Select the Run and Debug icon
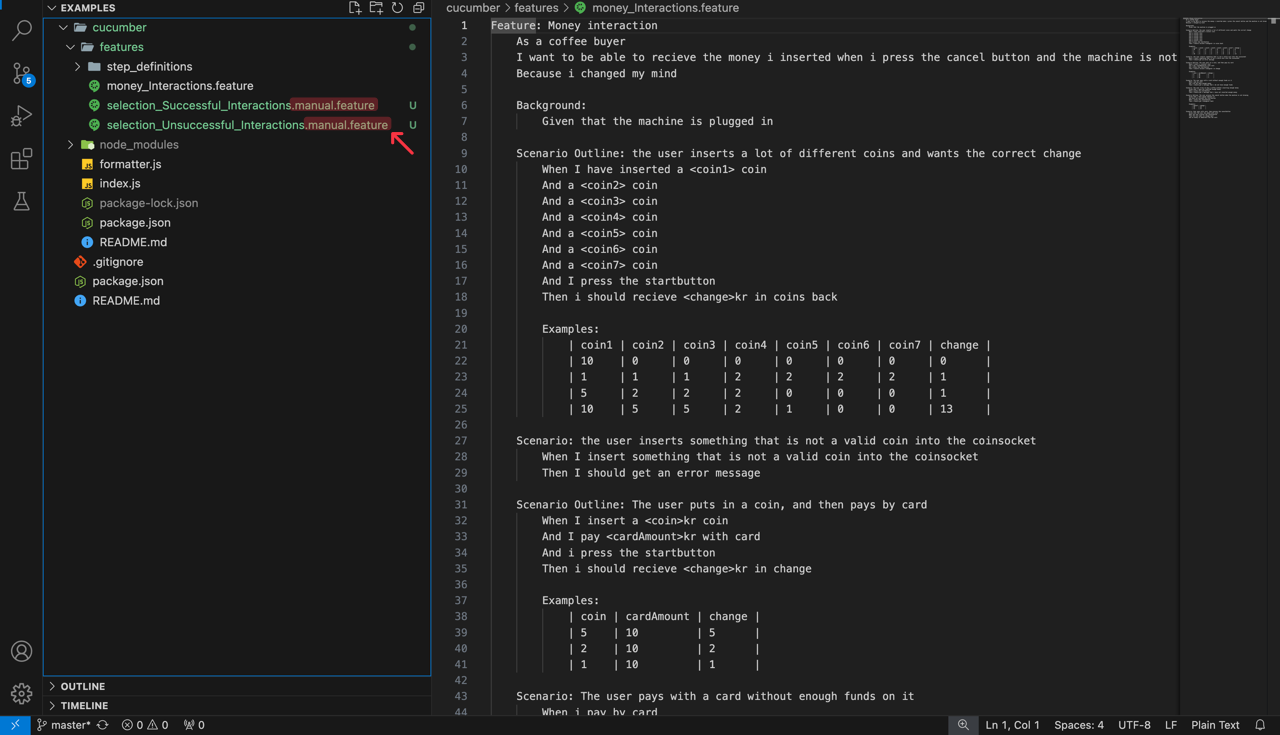The image size is (1280, 735). pos(21,116)
